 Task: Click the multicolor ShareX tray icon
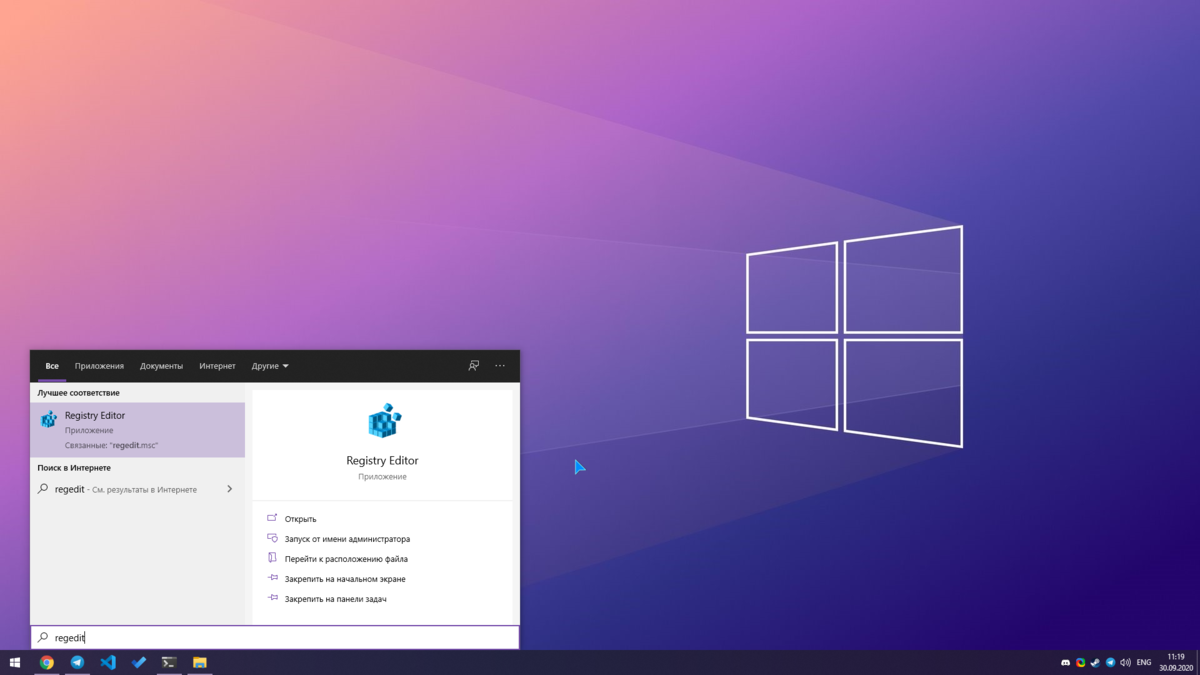(x=1080, y=663)
